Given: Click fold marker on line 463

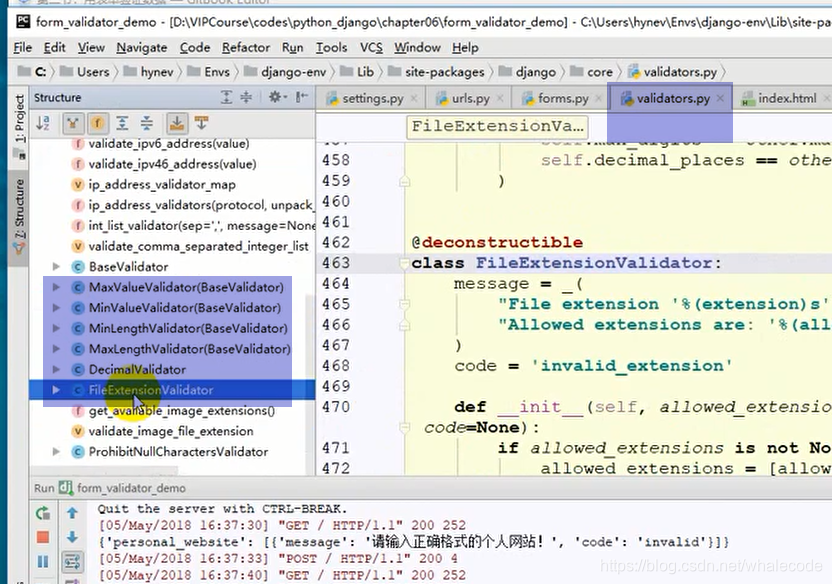Looking at the screenshot, I should tap(404, 263).
